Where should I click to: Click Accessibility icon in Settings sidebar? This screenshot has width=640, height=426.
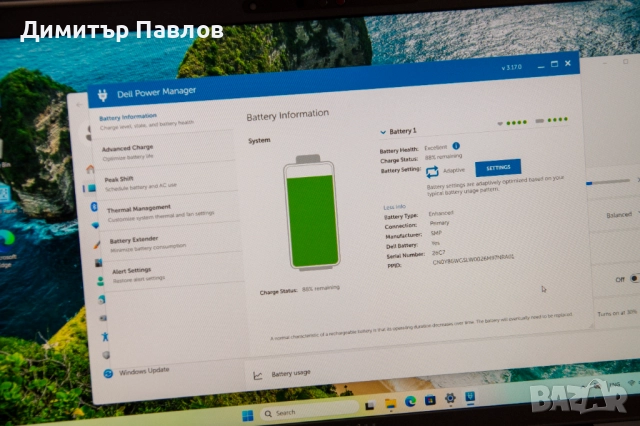105,337
